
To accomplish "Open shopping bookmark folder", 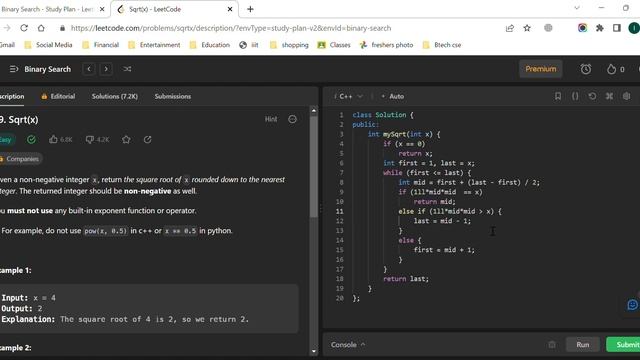I will 289,45.
